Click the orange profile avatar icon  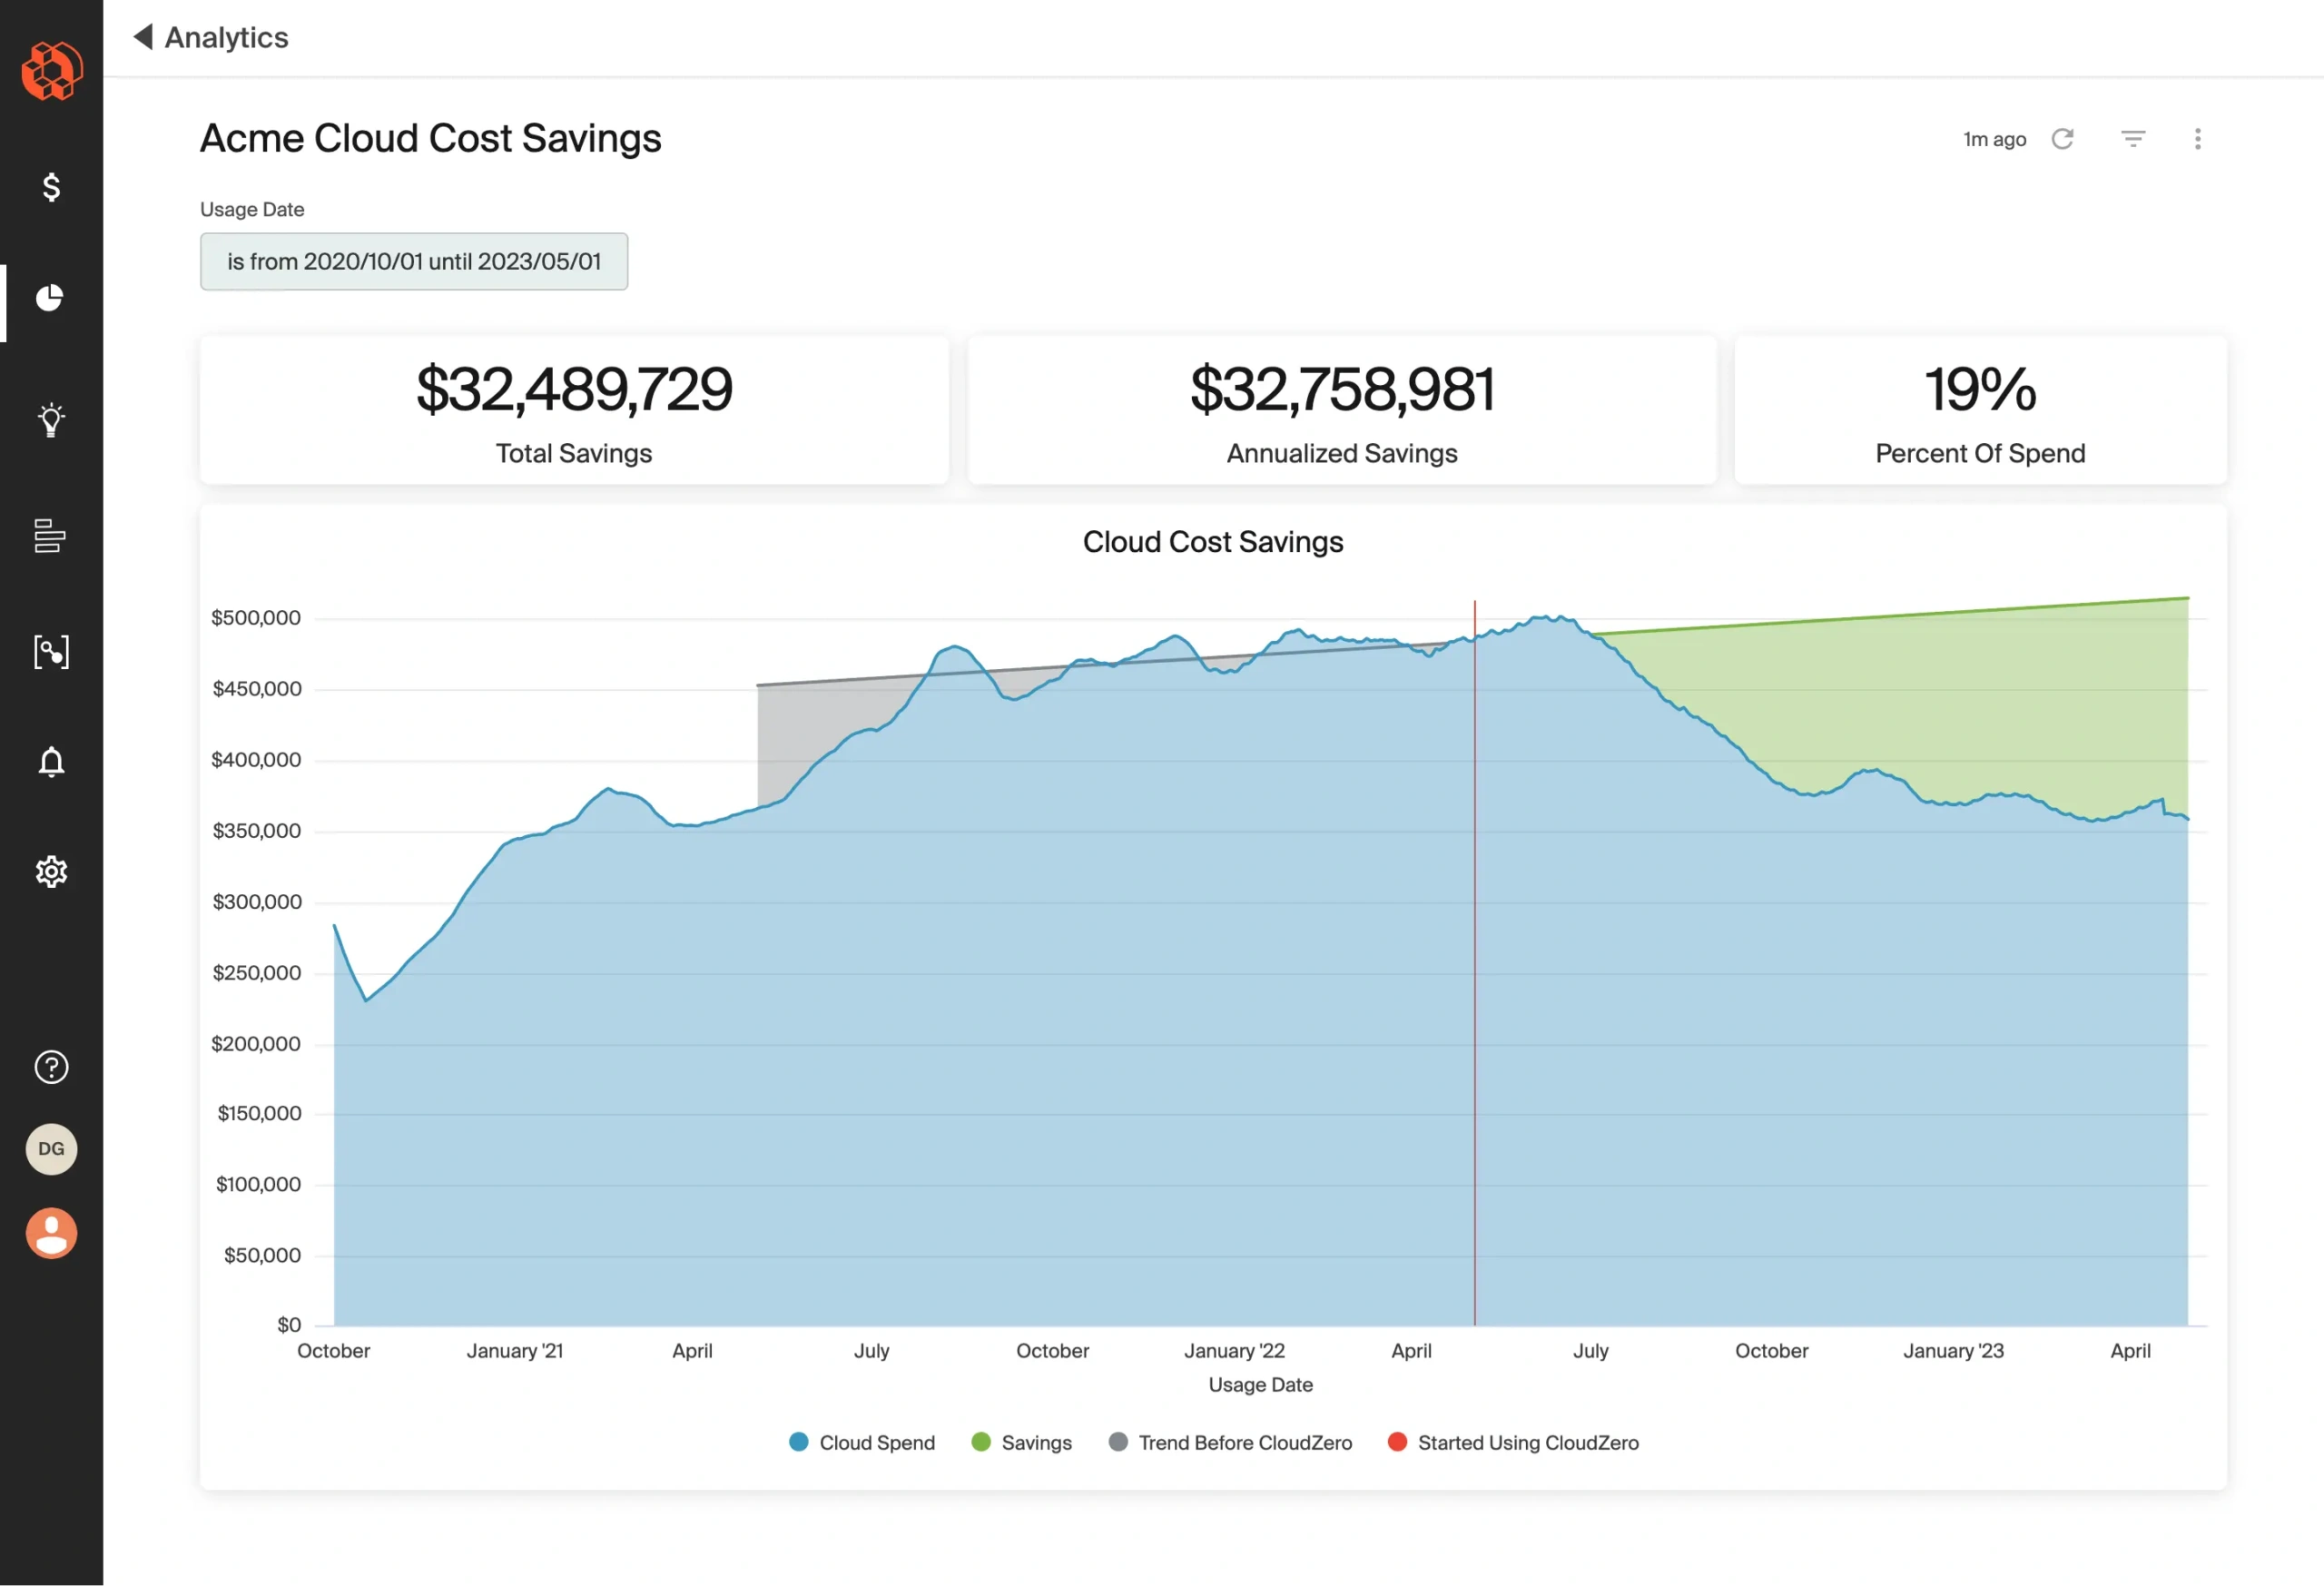point(51,1234)
